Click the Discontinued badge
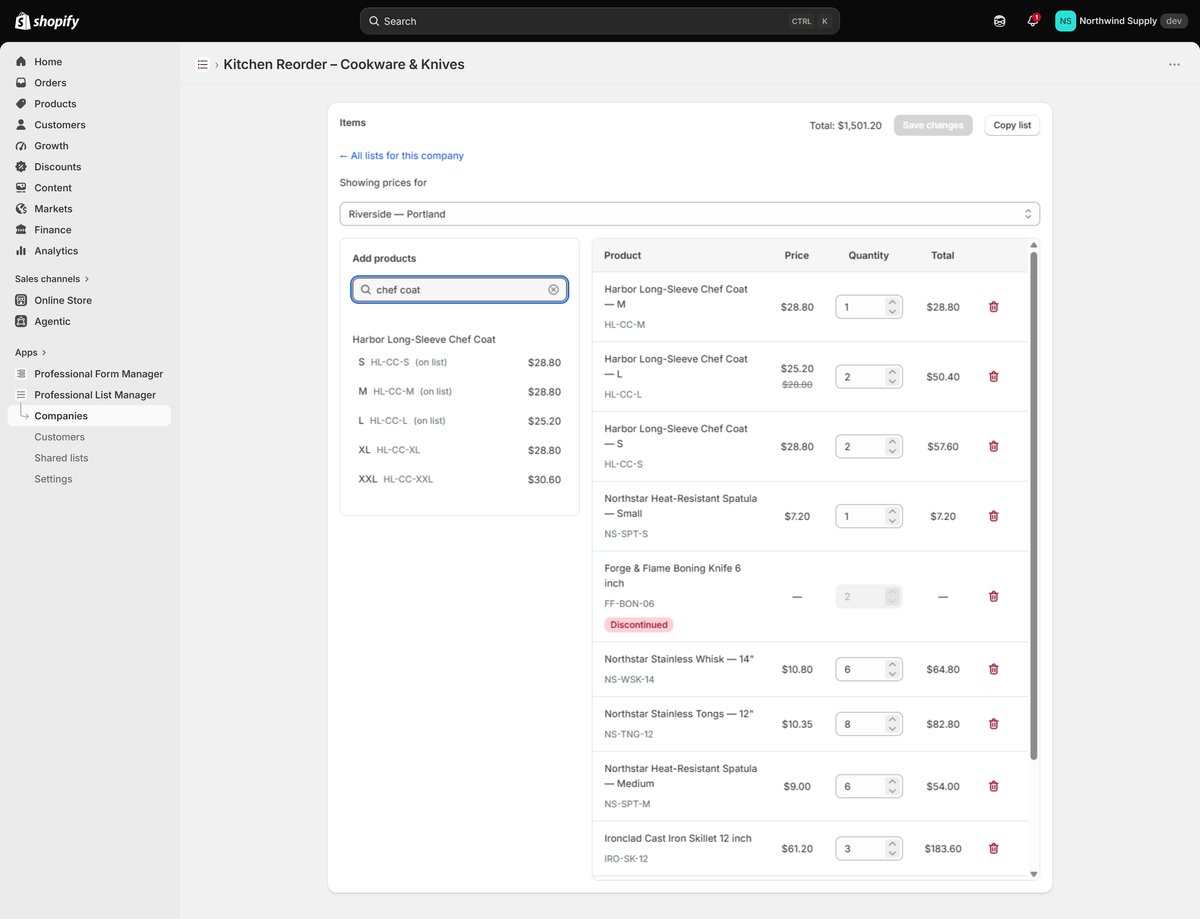The width and height of the screenshot is (1200, 919). (x=639, y=625)
